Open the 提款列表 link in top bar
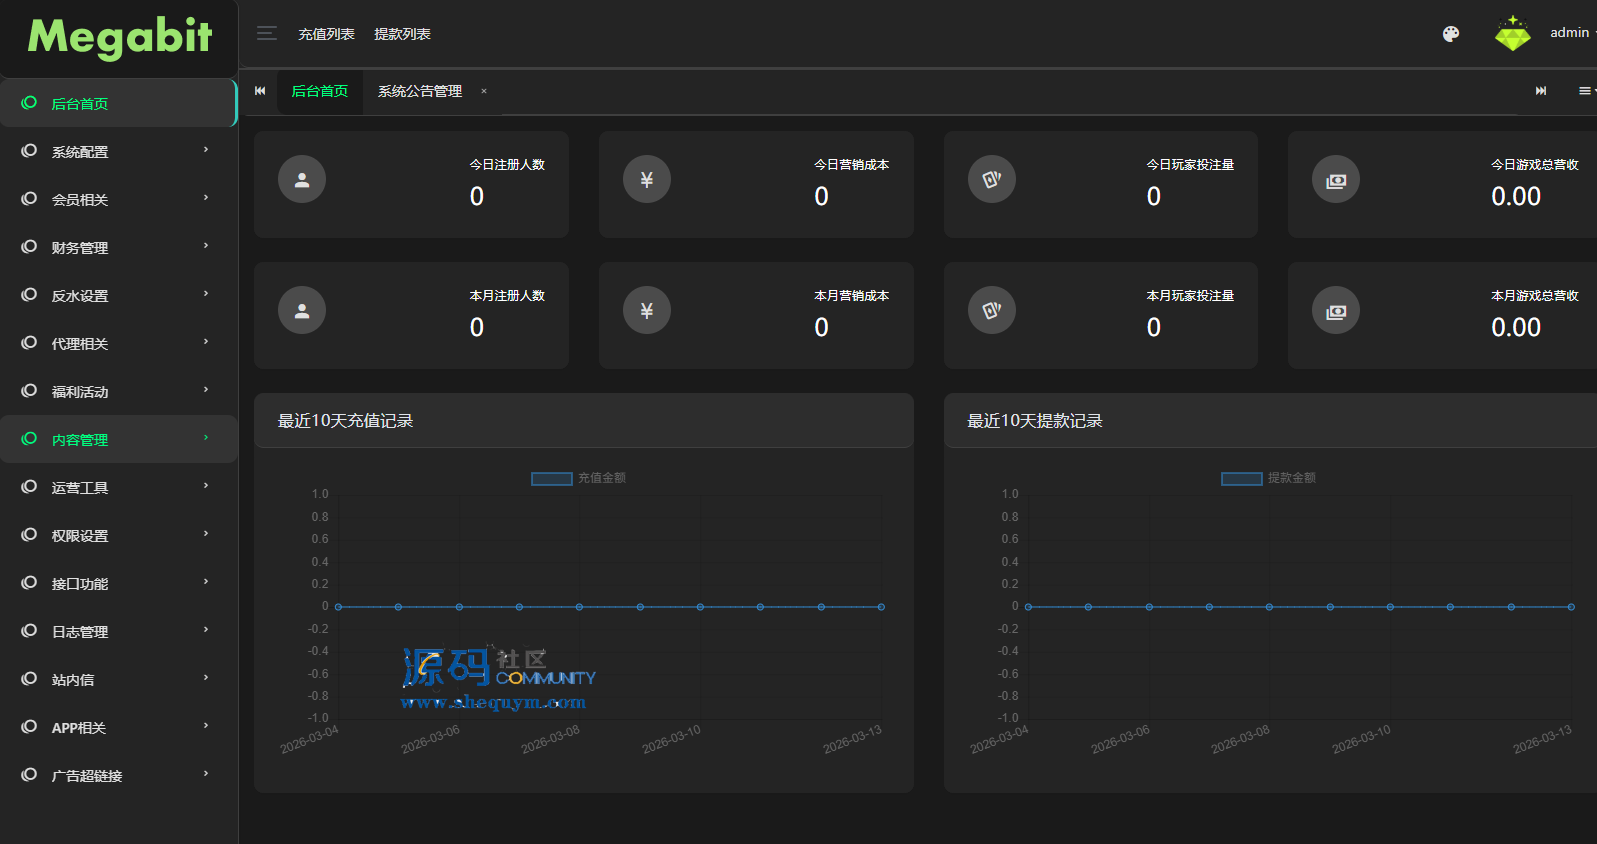This screenshot has height=844, width=1597. click(x=402, y=34)
